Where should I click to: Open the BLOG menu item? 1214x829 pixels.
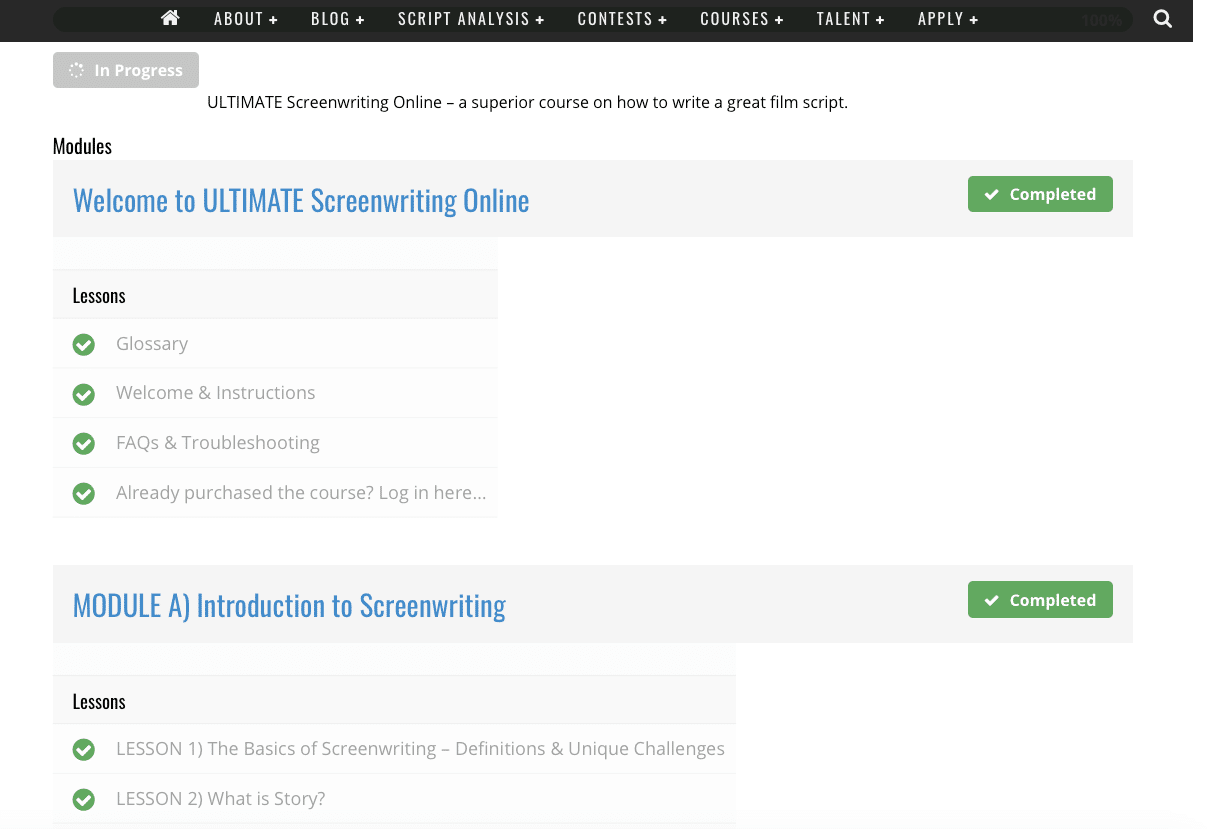337,19
